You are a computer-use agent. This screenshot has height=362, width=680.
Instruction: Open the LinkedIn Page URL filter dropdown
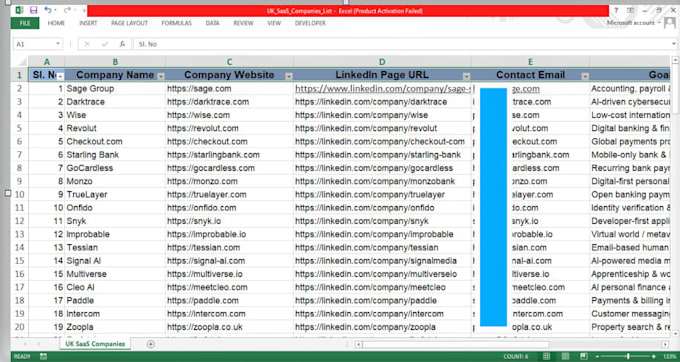pyautogui.click(x=466, y=76)
